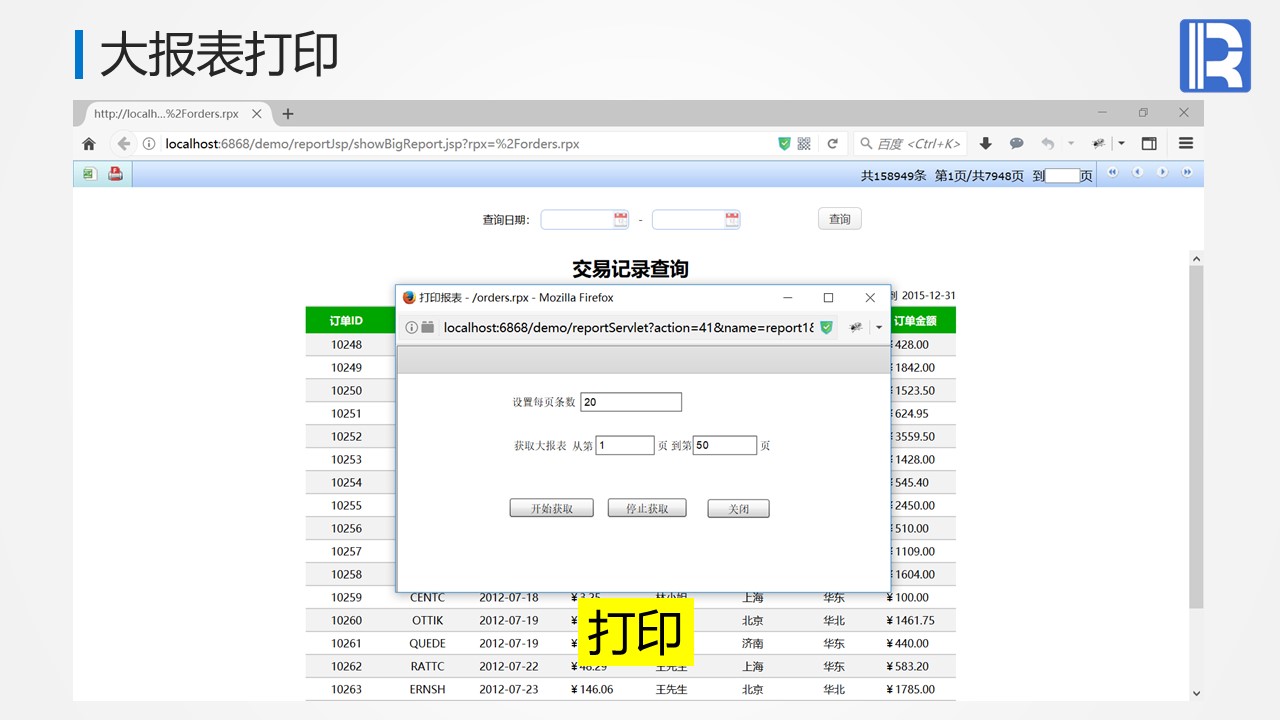Expand the popup toolbar dropdown arrow
The height and width of the screenshot is (720, 1280).
[879, 327]
